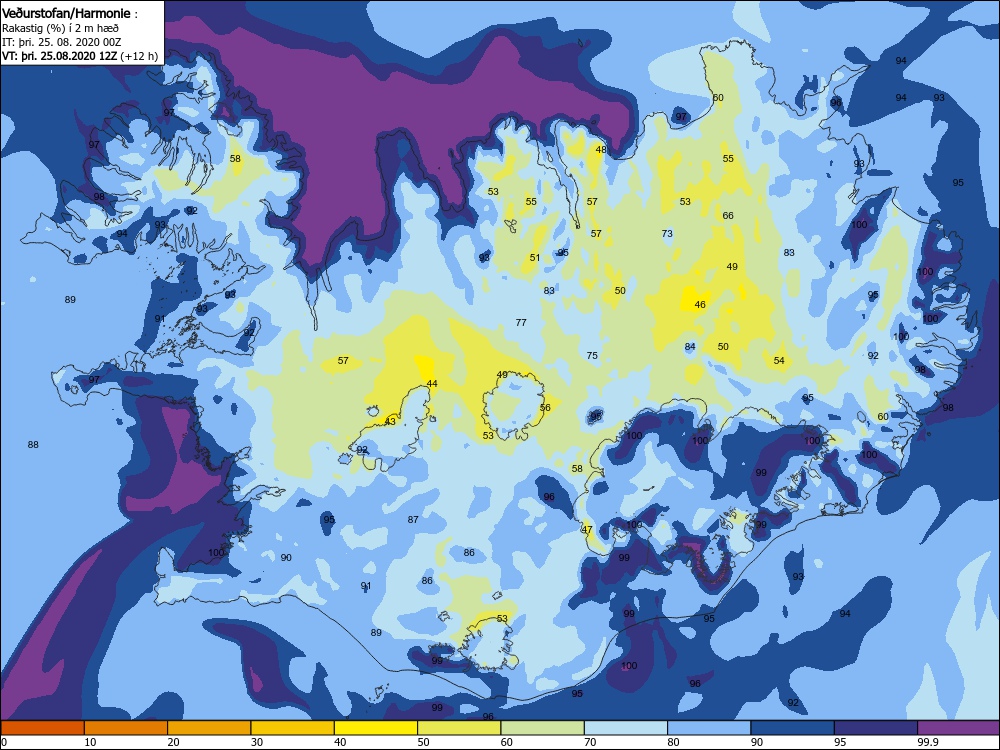Click the humidity value 77 on the map
This screenshot has width=1000, height=750.
pyautogui.click(x=521, y=323)
